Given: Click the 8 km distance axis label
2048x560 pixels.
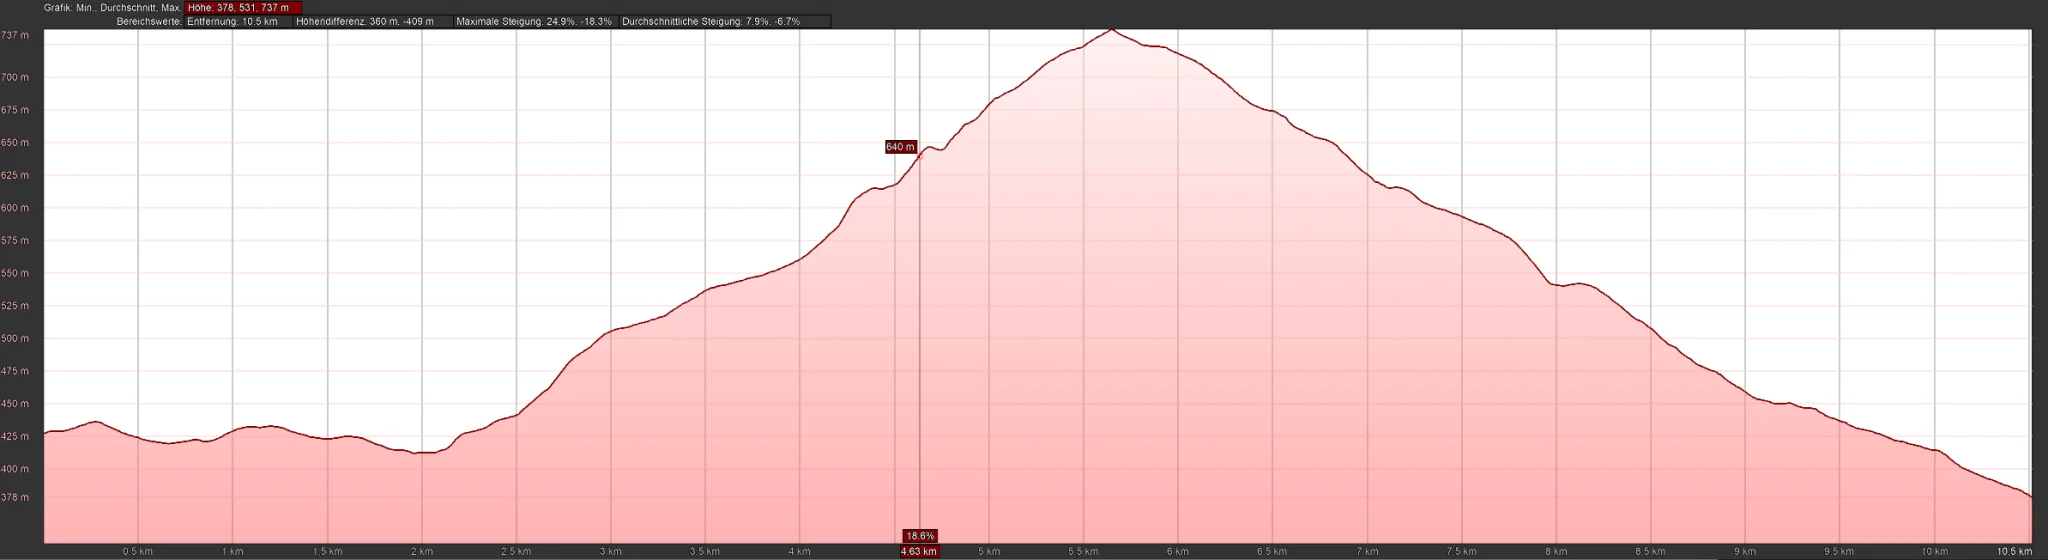Looking at the screenshot, I should tap(1556, 551).
